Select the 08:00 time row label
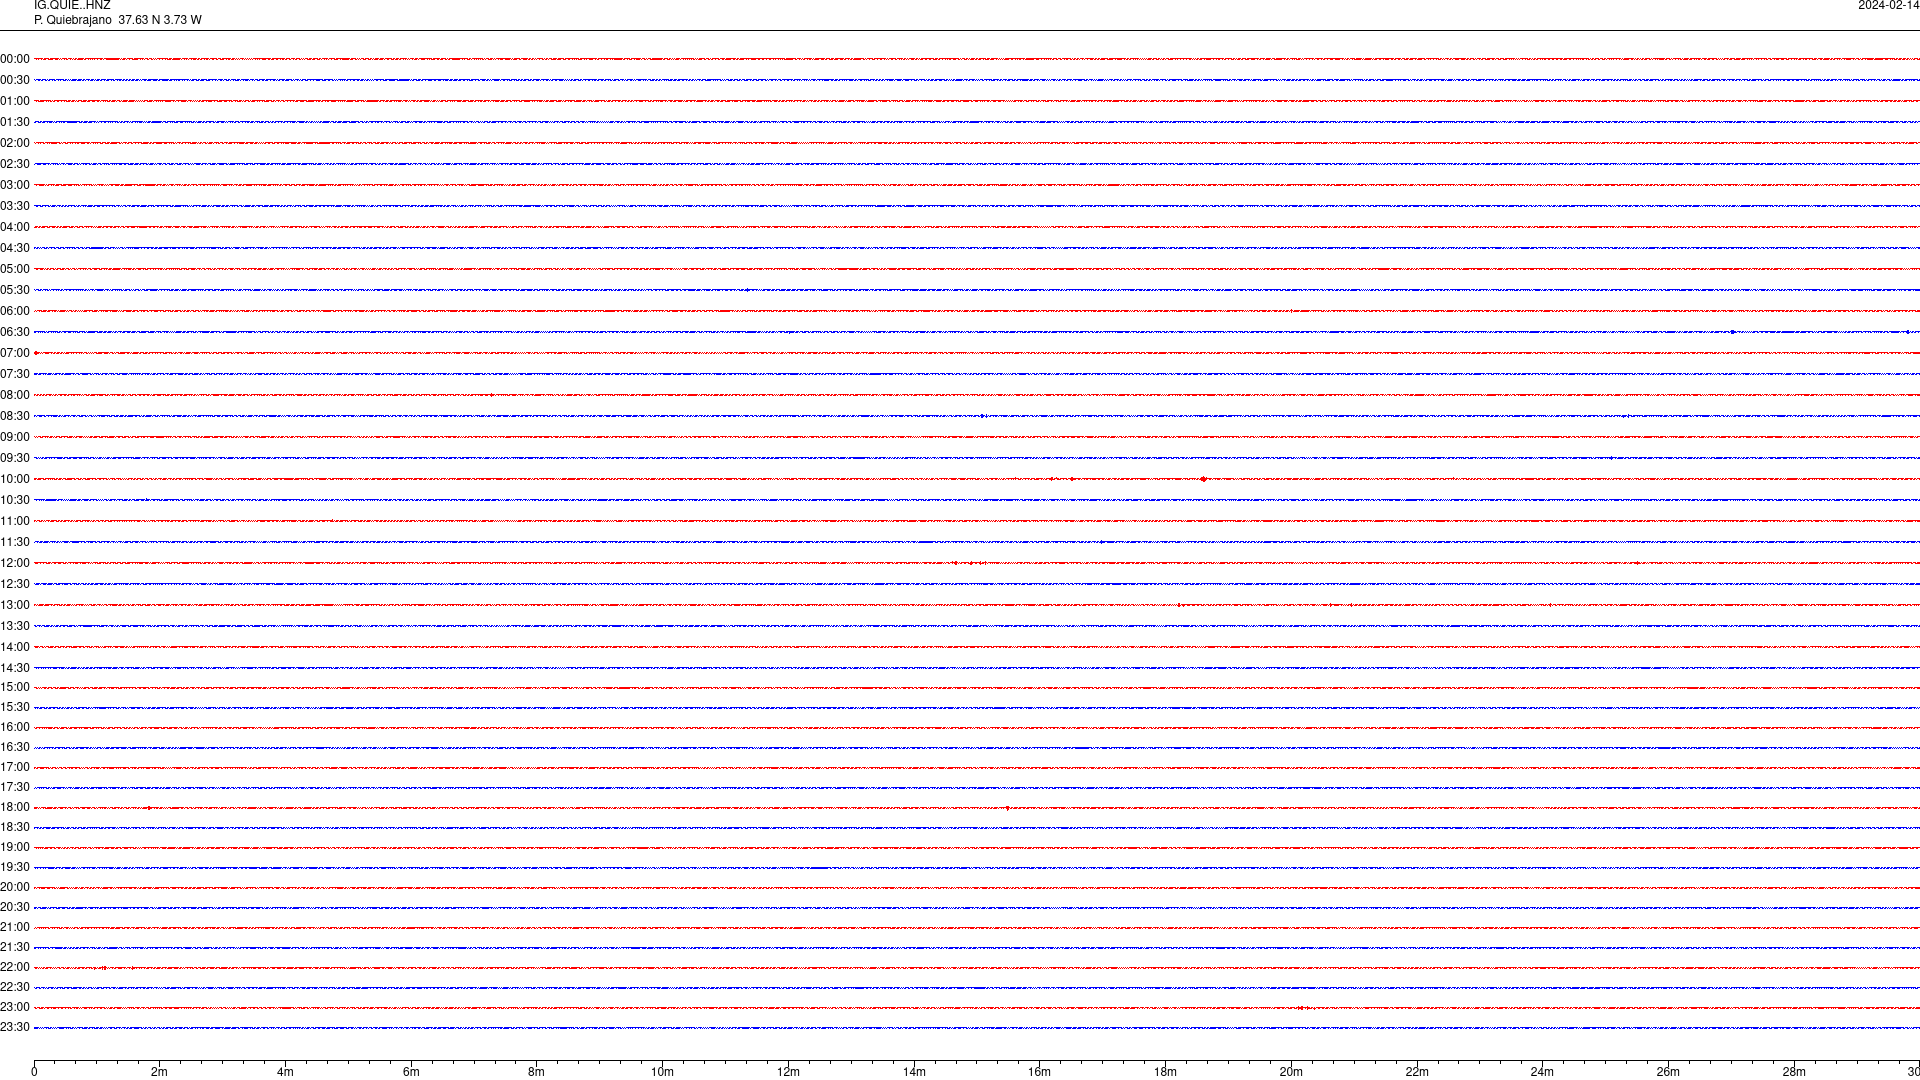Screen dimensions: 1920x1080 pyautogui.click(x=15, y=395)
